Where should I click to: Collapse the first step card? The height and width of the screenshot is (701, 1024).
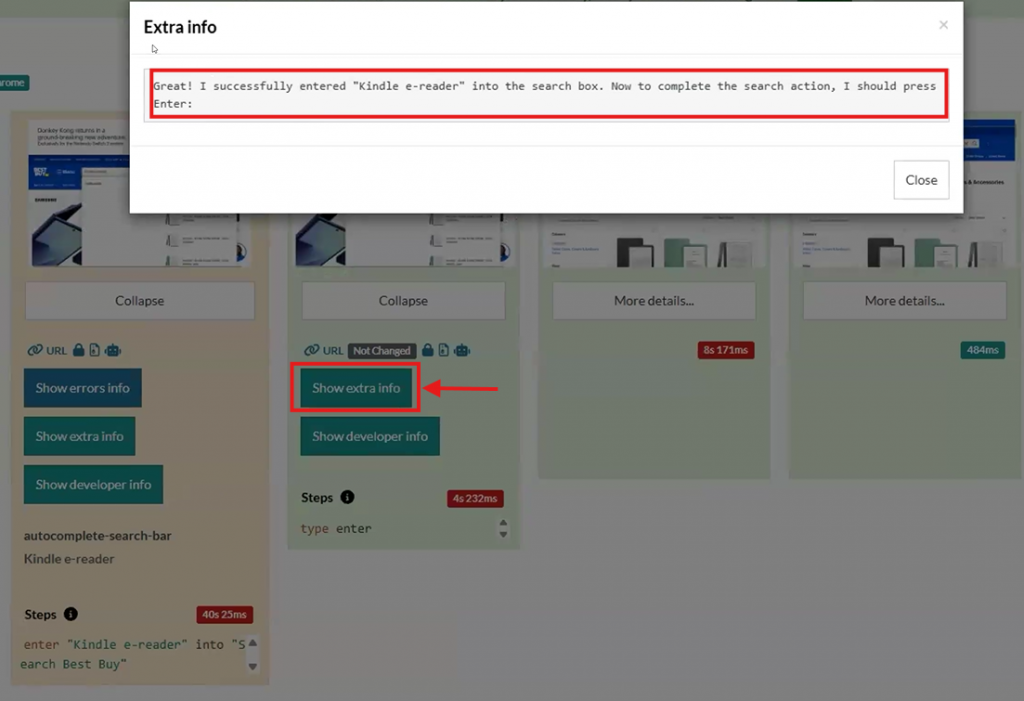click(x=139, y=300)
